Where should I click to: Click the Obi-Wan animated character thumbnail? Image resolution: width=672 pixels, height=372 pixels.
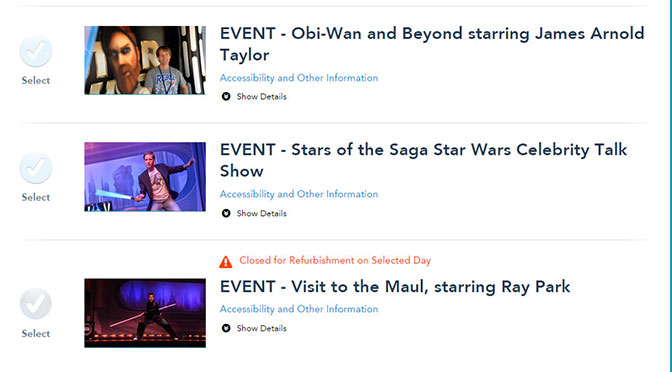click(x=145, y=60)
